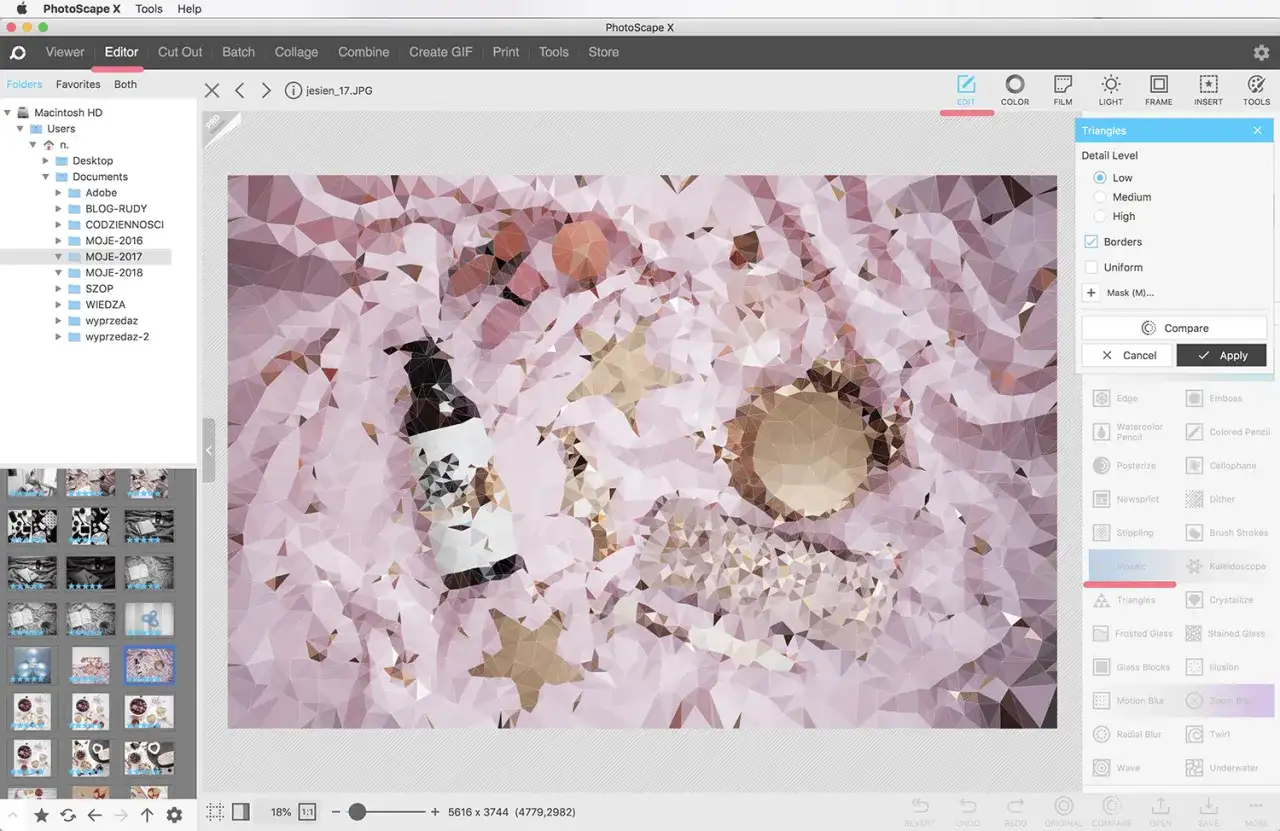Open the FILM effects panel
This screenshot has width=1280, height=831.
pyautogui.click(x=1062, y=90)
